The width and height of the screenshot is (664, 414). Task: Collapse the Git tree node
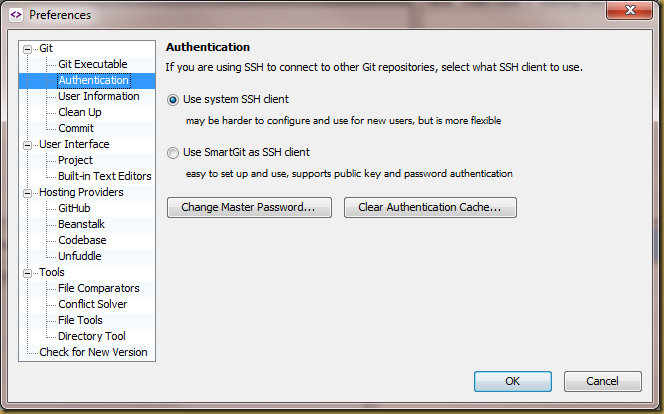(29, 48)
